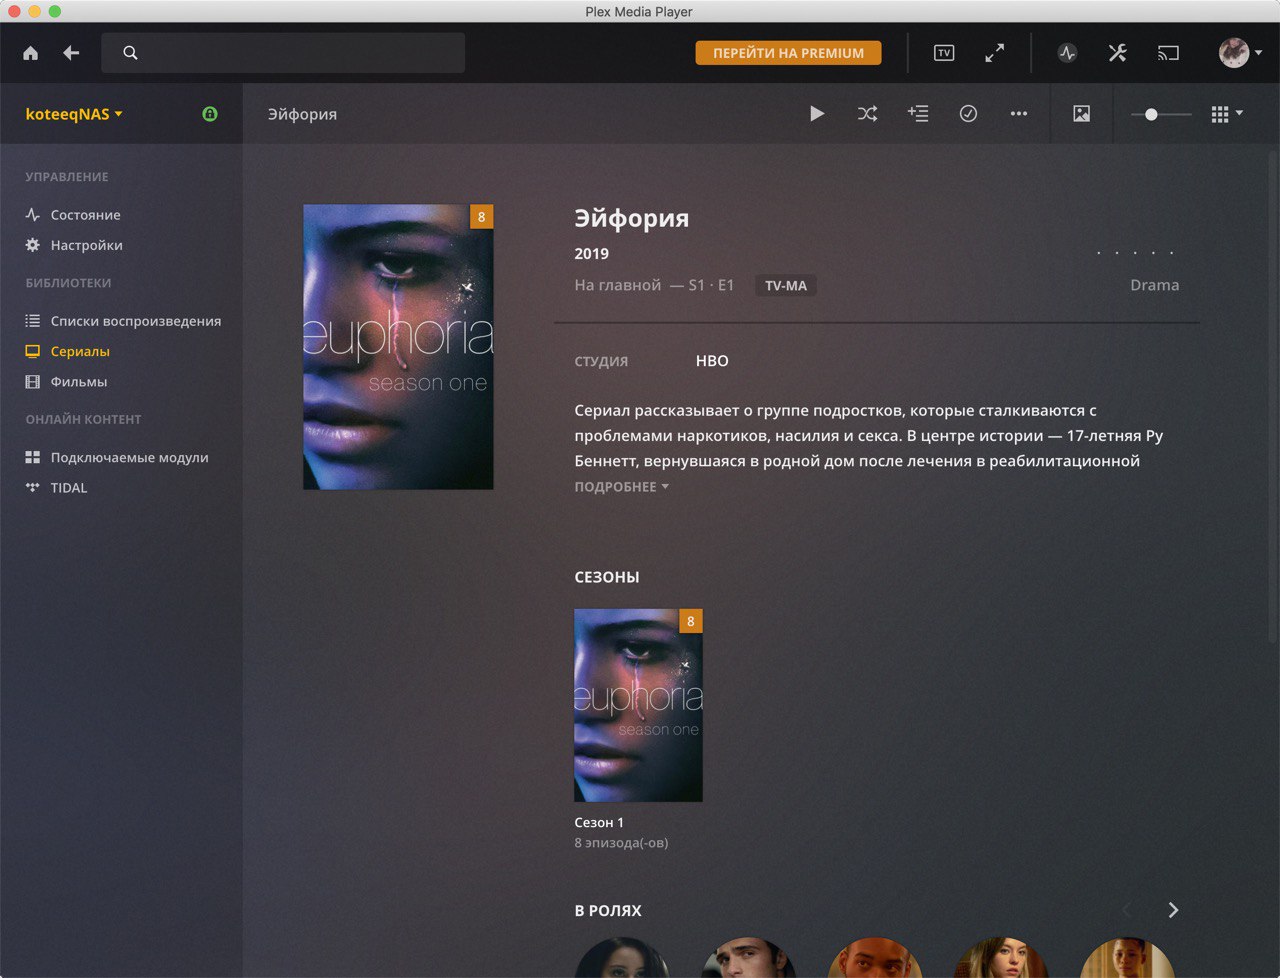The image size is (1280, 978).
Task: Open the activity pulse icon in top bar
Action: [x=1068, y=53]
